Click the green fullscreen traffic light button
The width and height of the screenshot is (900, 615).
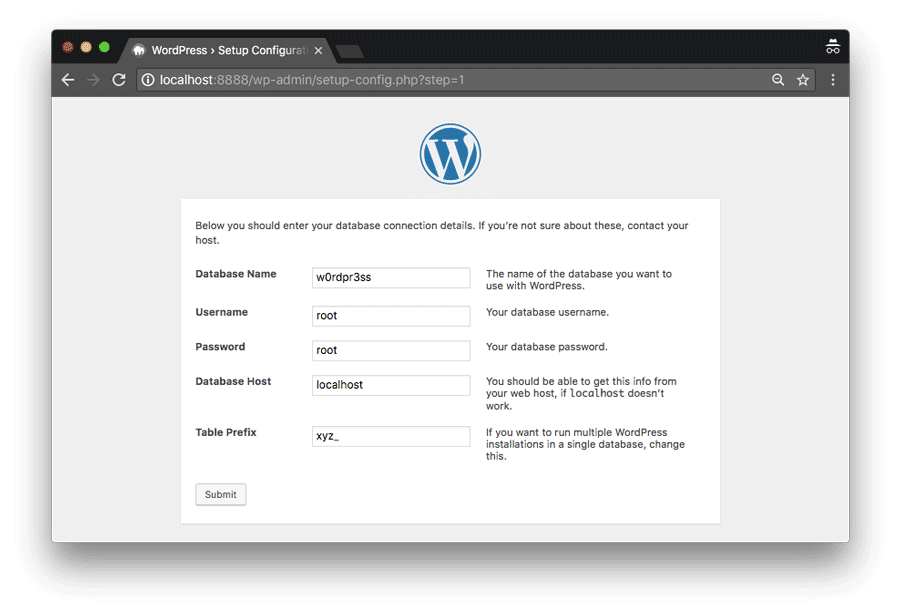click(x=103, y=46)
